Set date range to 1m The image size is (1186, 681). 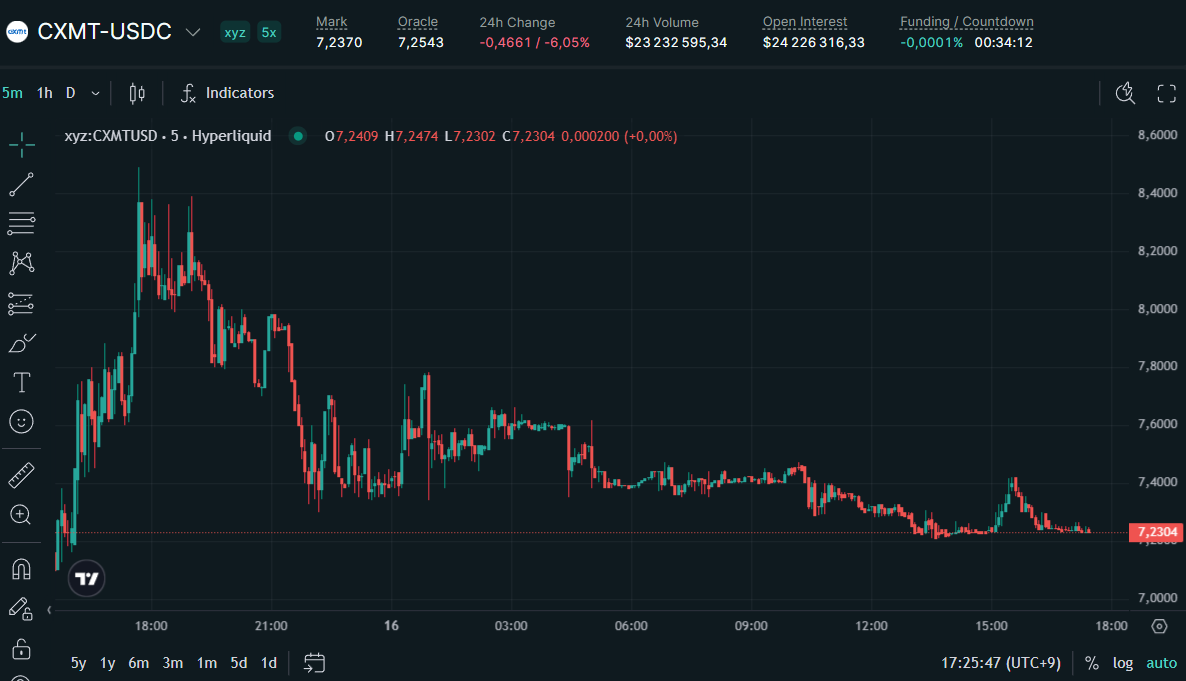[x=206, y=663]
